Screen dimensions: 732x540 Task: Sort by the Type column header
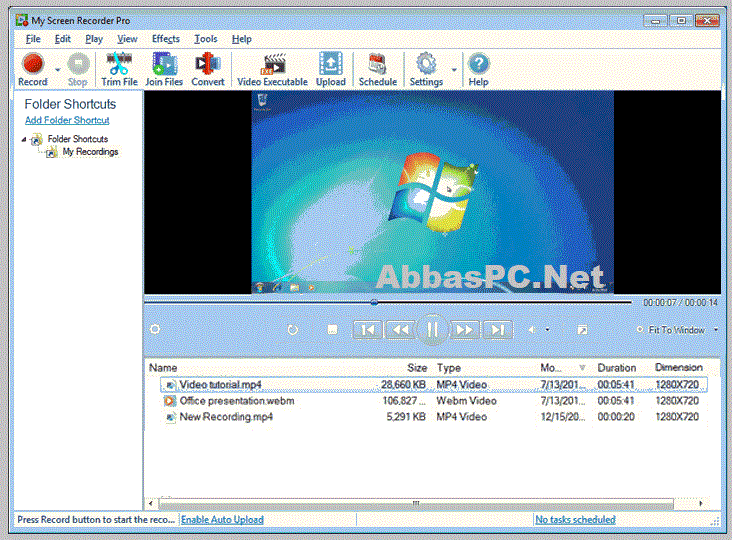tap(449, 368)
